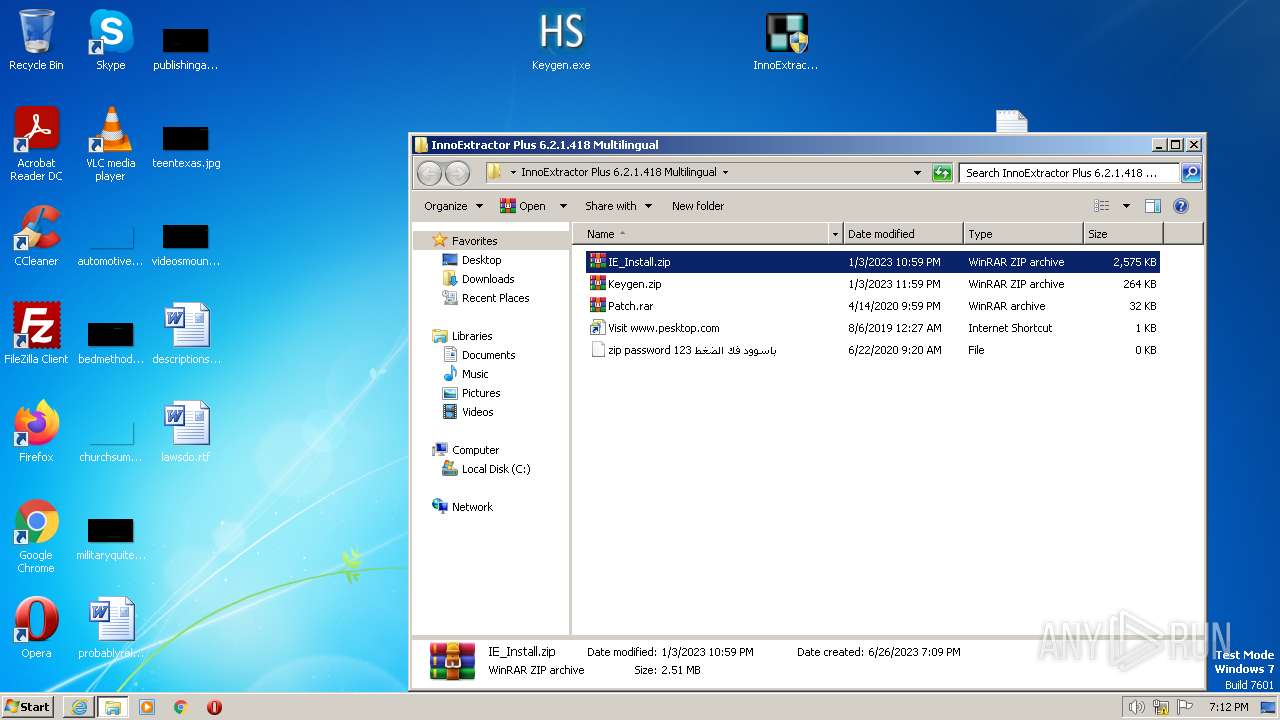Open the Recycle Bin desktop icon
Image resolution: width=1280 pixels, height=720 pixels.
coord(36,40)
